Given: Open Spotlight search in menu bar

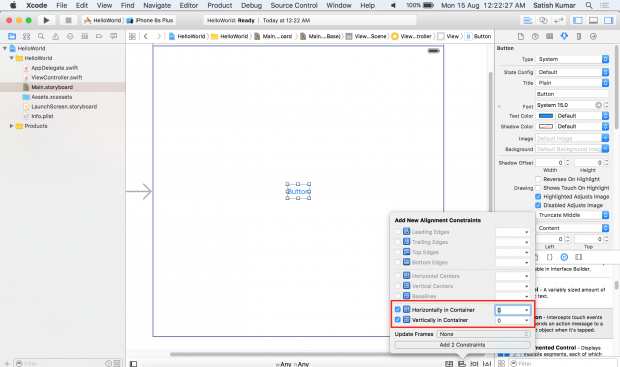Looking at the screenshot, I should coord(589,6).
